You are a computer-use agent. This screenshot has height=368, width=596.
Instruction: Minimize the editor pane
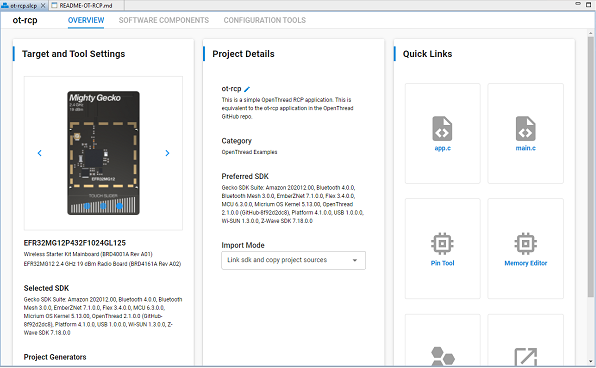pos(578,4)
